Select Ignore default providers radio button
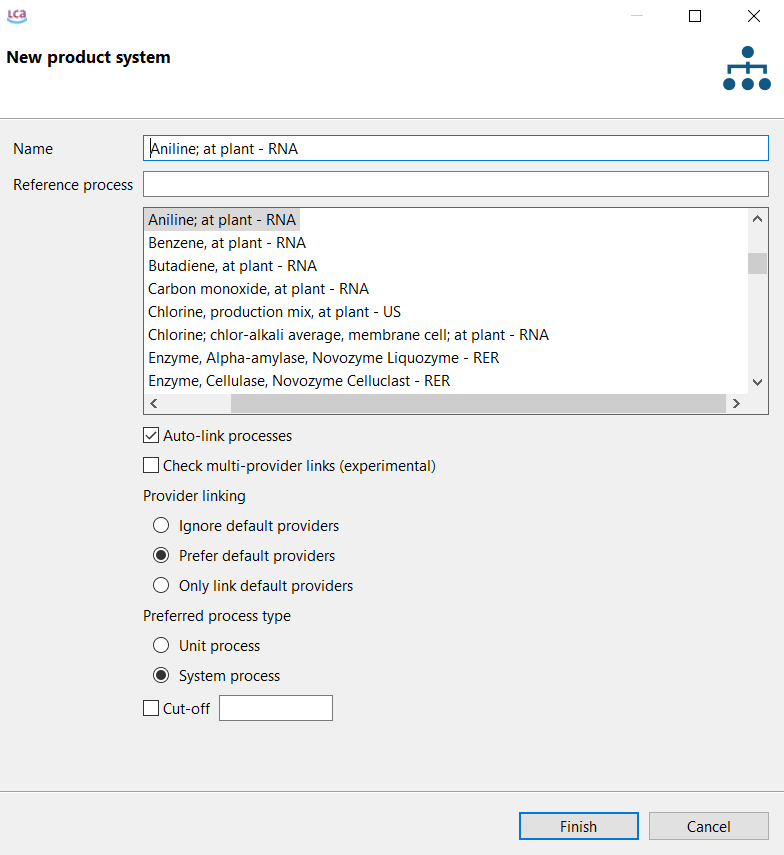784x855 pixels. (161, 526)
